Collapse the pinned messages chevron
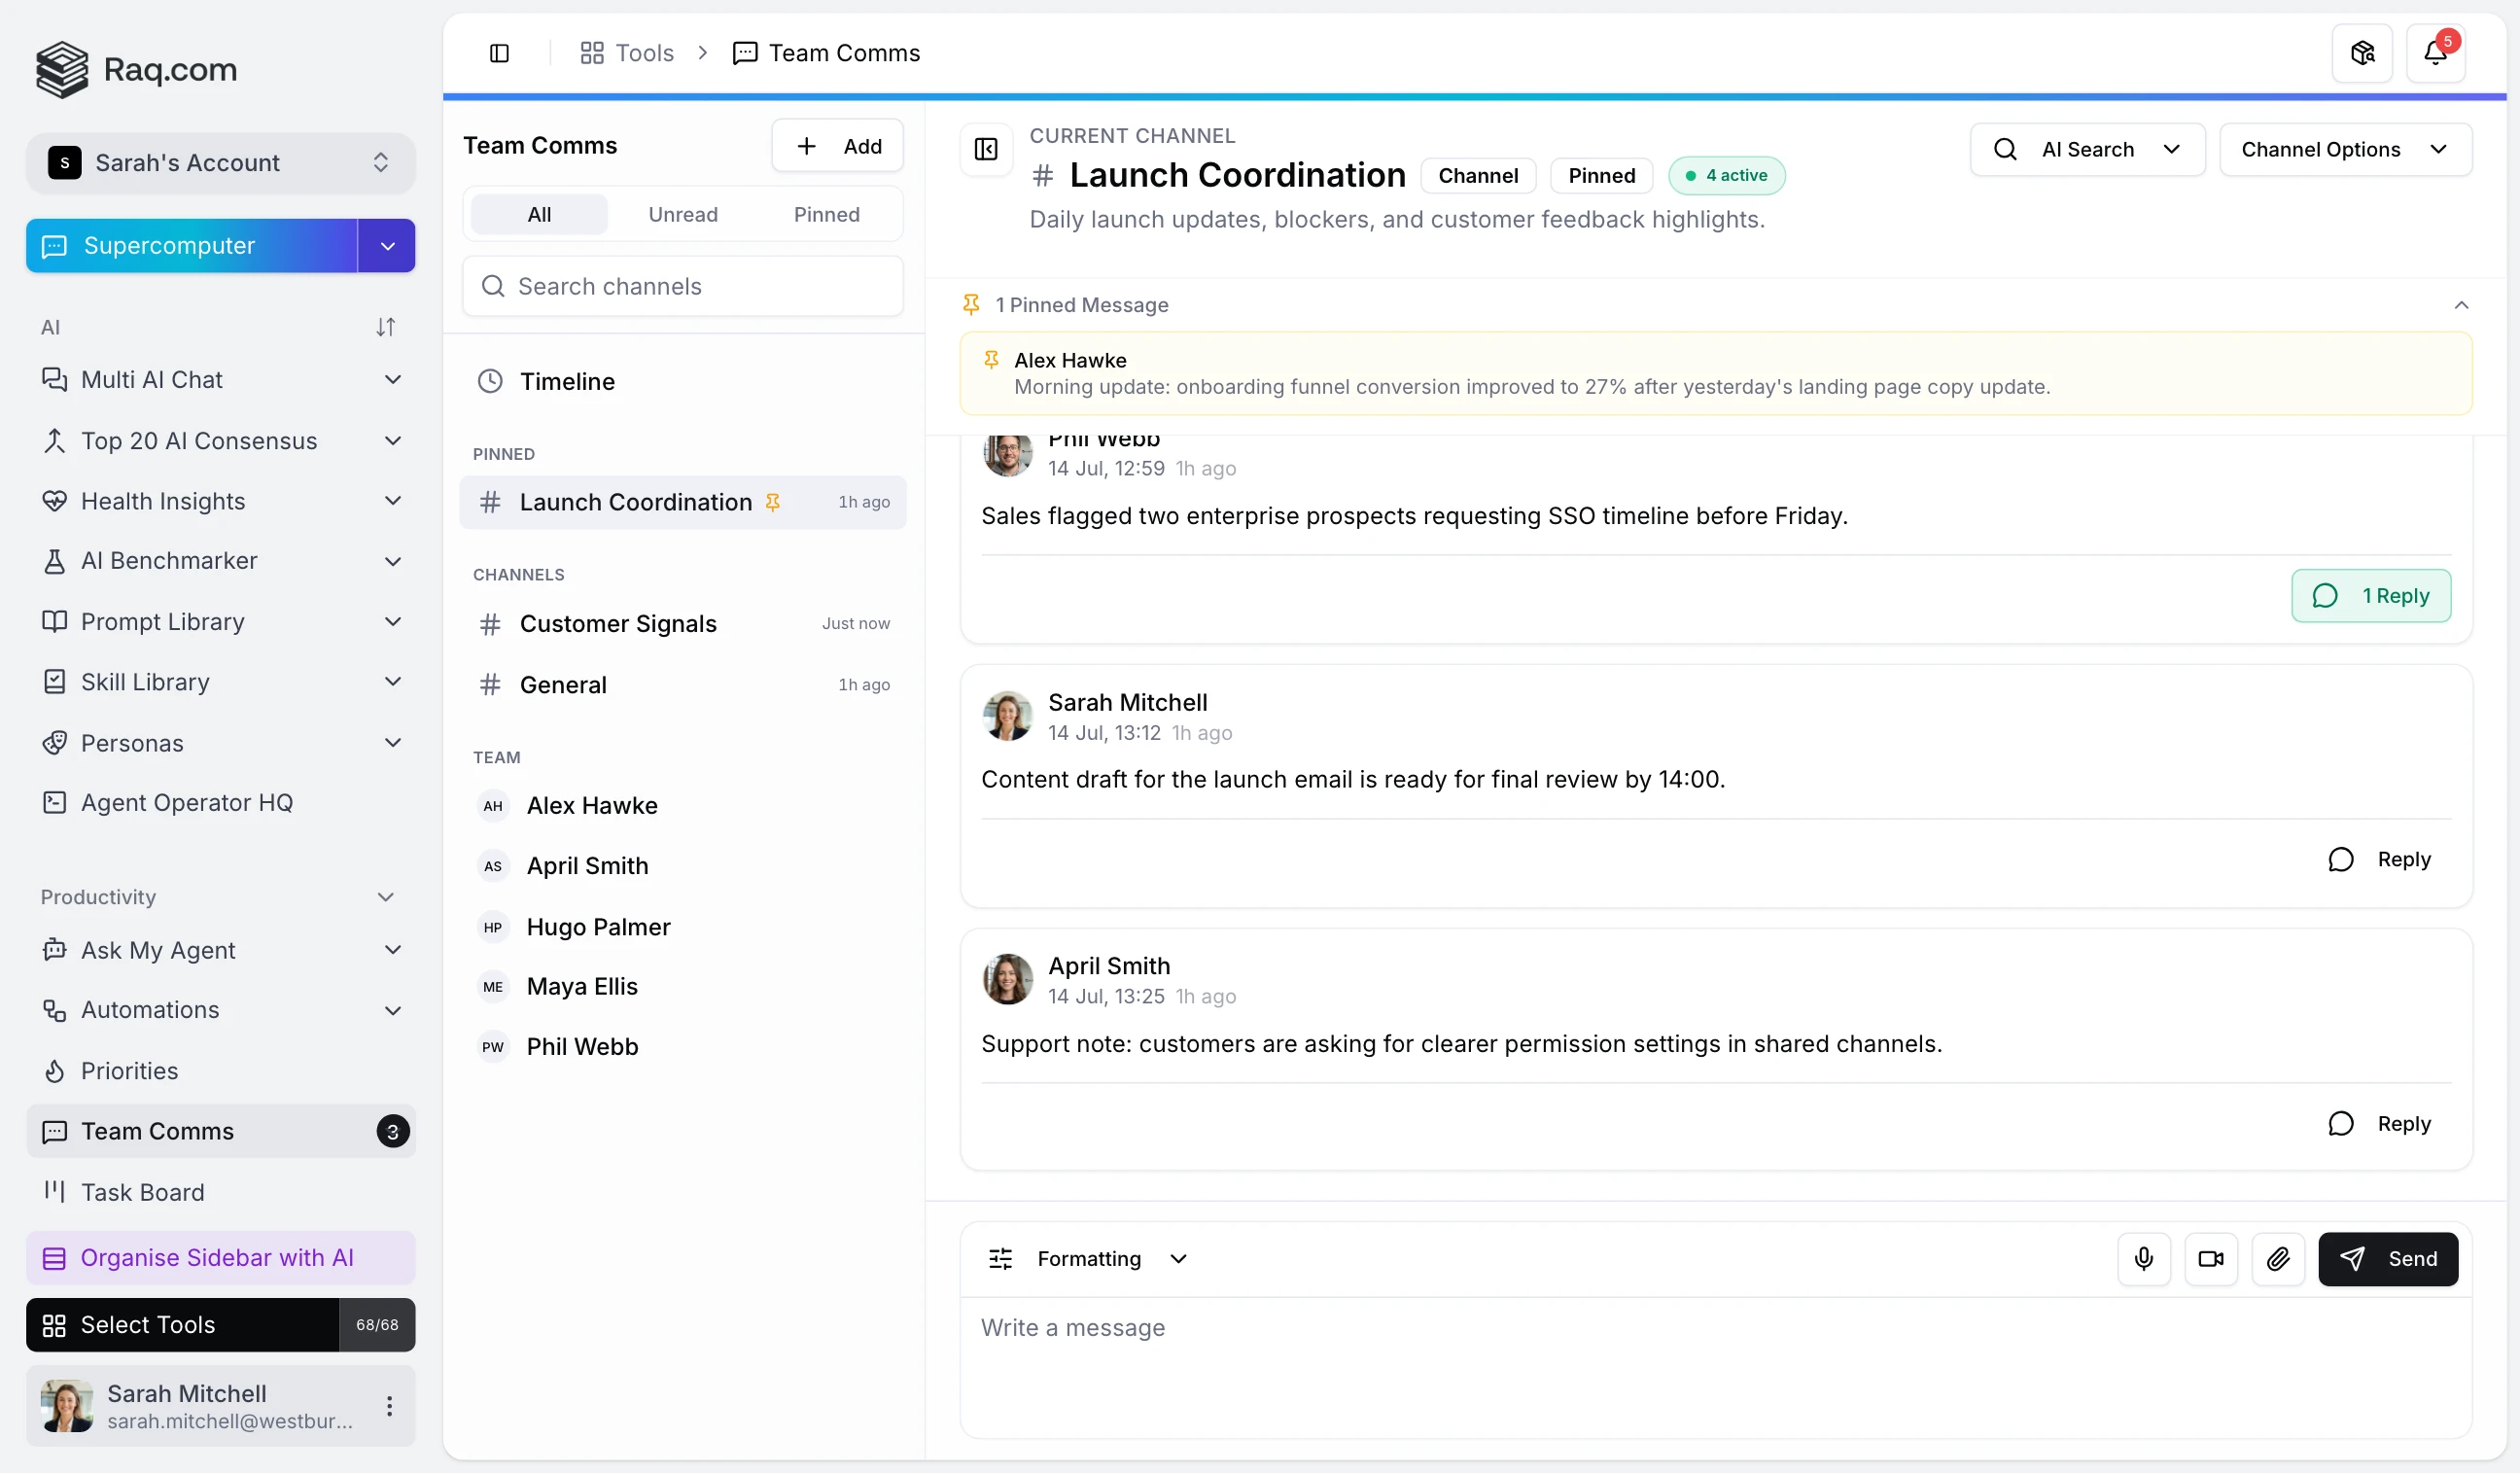The image size is (2520, 1473). click(2461, 305)
